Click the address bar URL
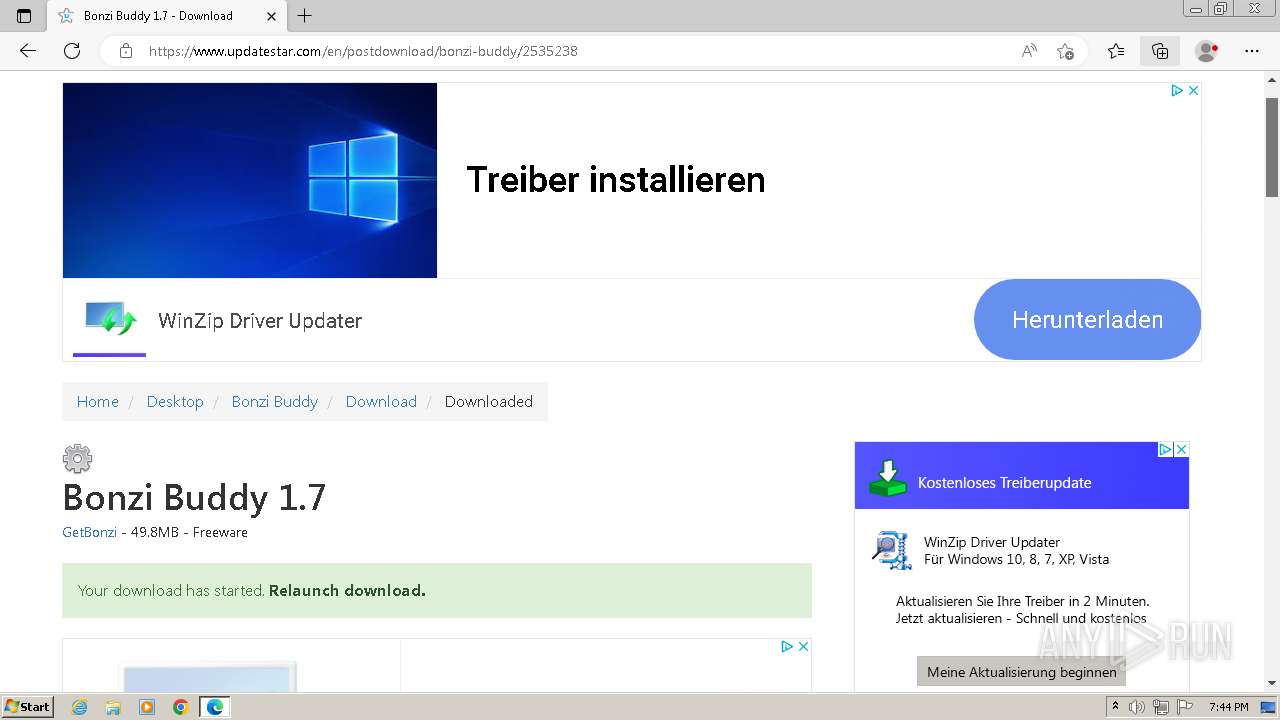This screenshot has width=1280, height=720. (x=363, y=51)
